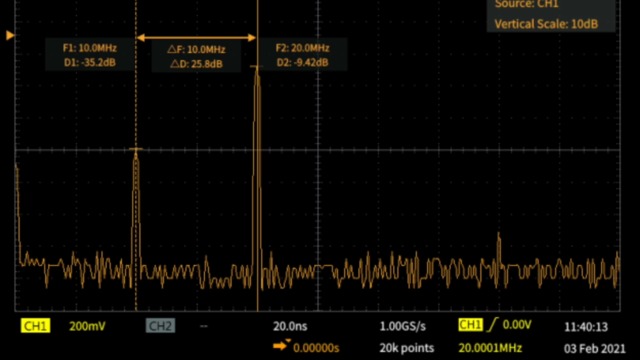Screen dimensions: 640x360
Task: Click the F2: 20.0MHz cursor readout
Action: pos(302,48)
